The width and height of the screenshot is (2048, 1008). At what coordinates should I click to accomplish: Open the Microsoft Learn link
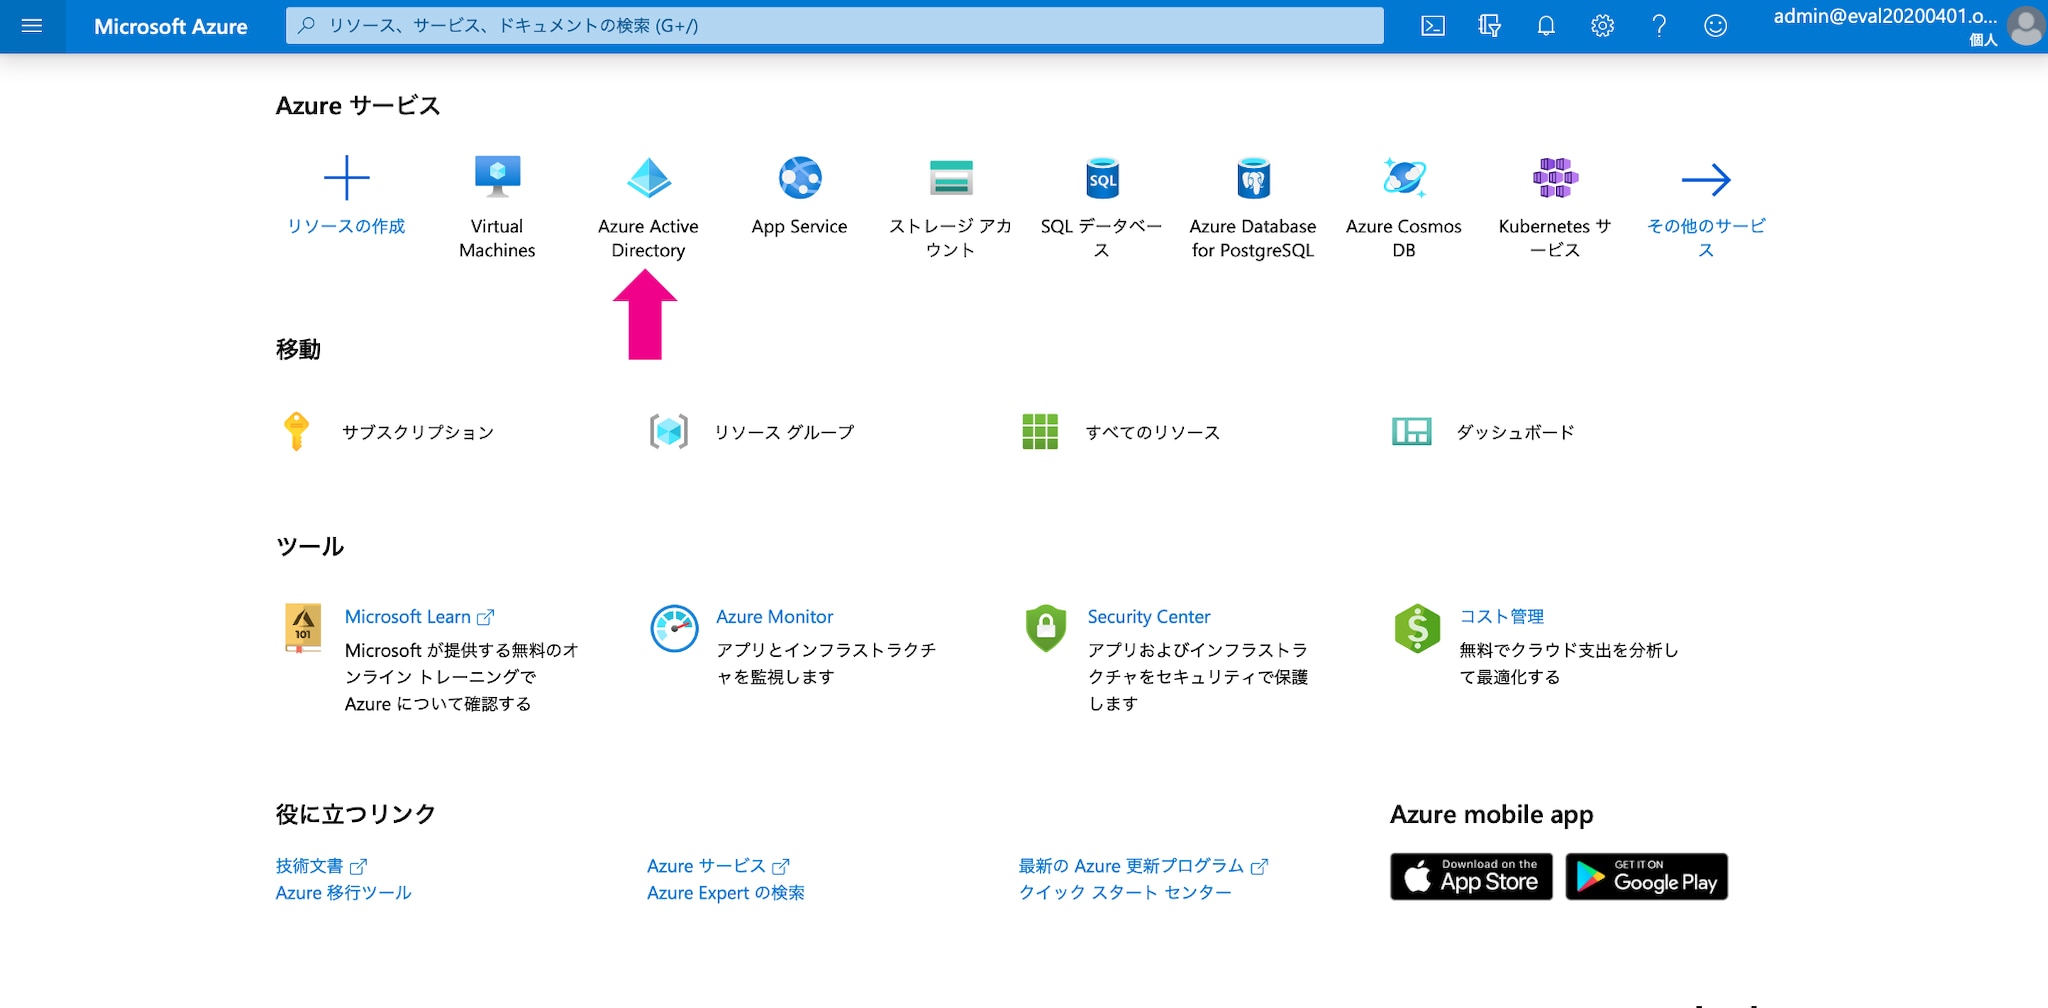[x=420, y=617]
